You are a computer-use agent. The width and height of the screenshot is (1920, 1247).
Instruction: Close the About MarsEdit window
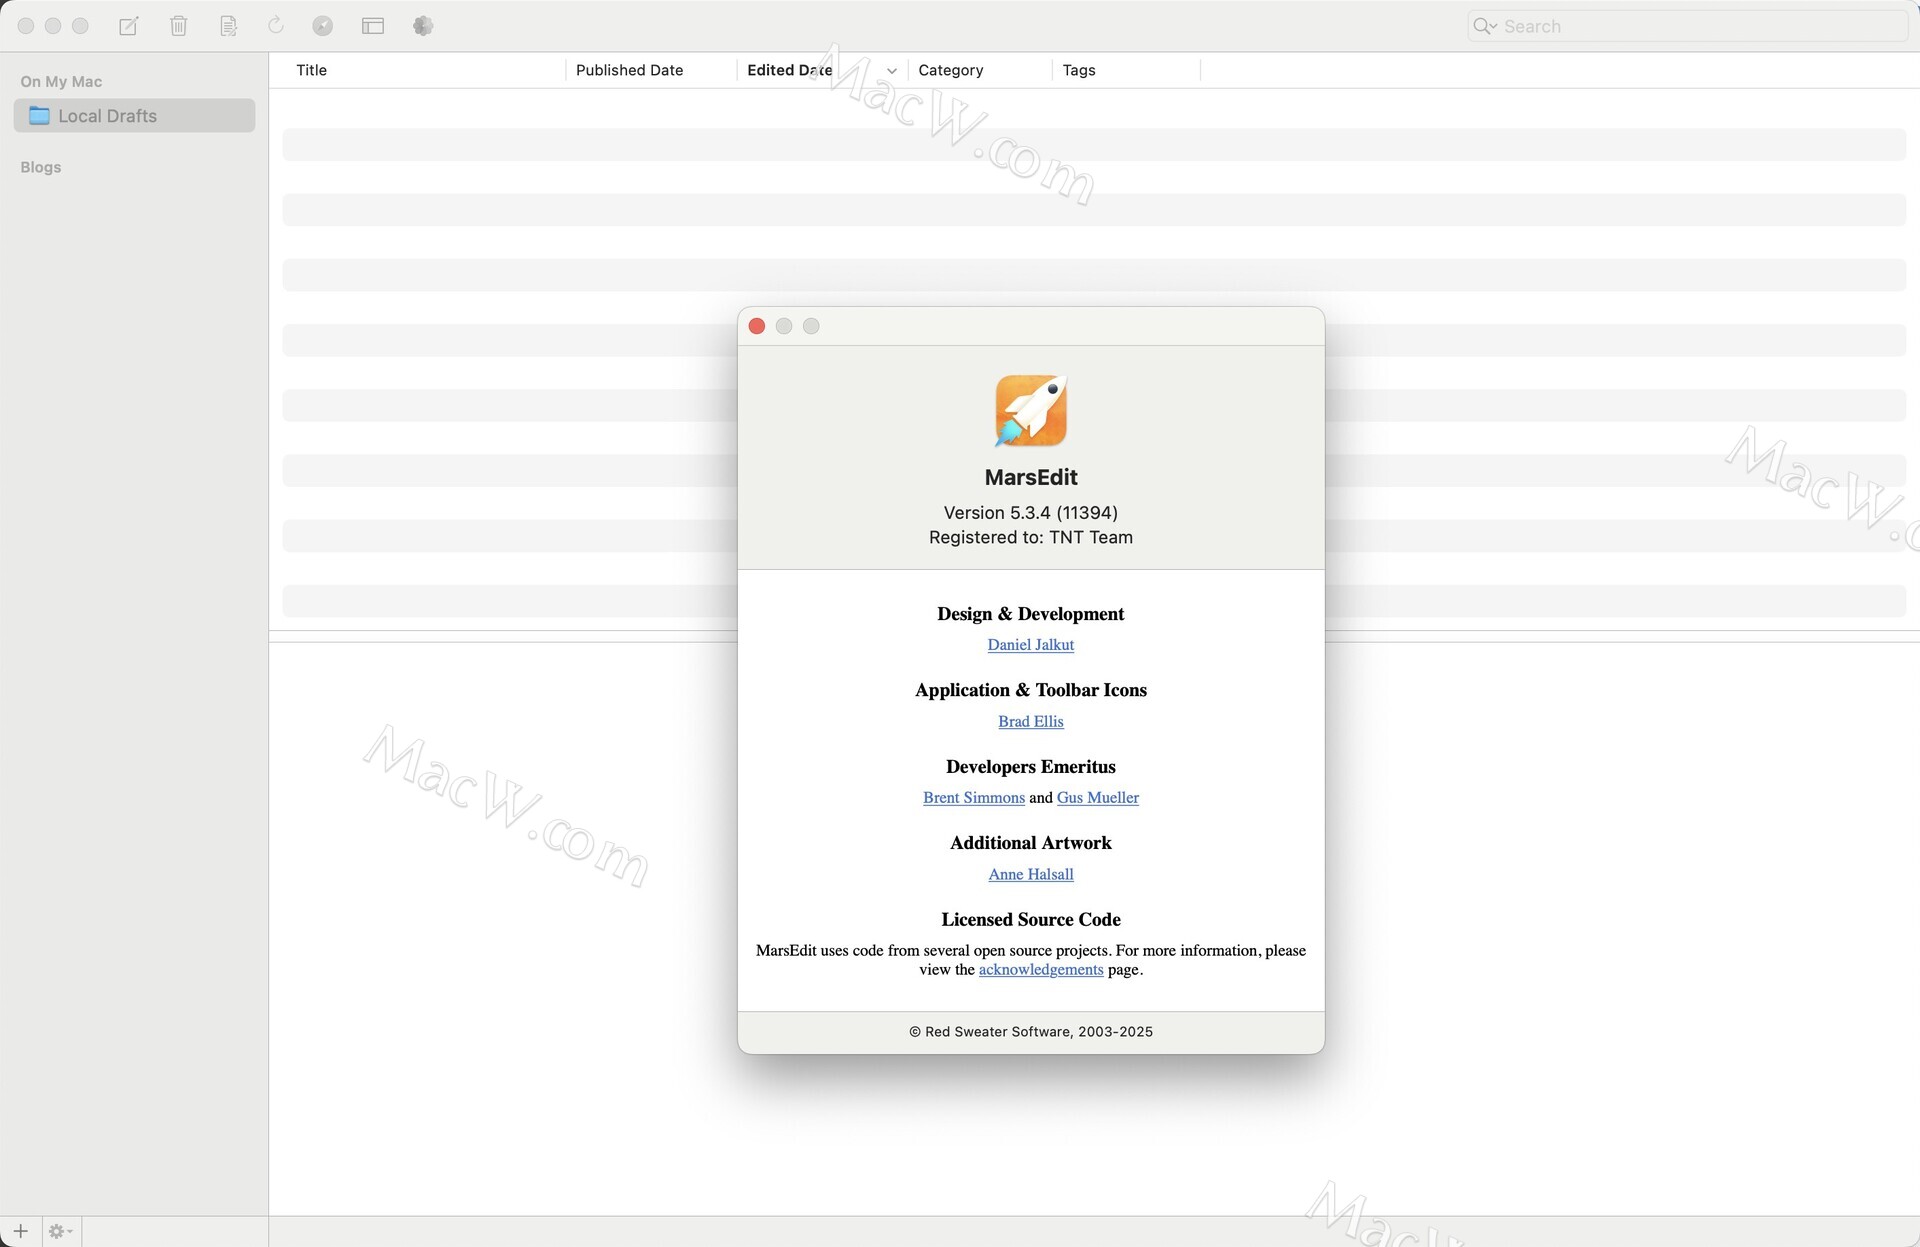[x=757, y=326]
